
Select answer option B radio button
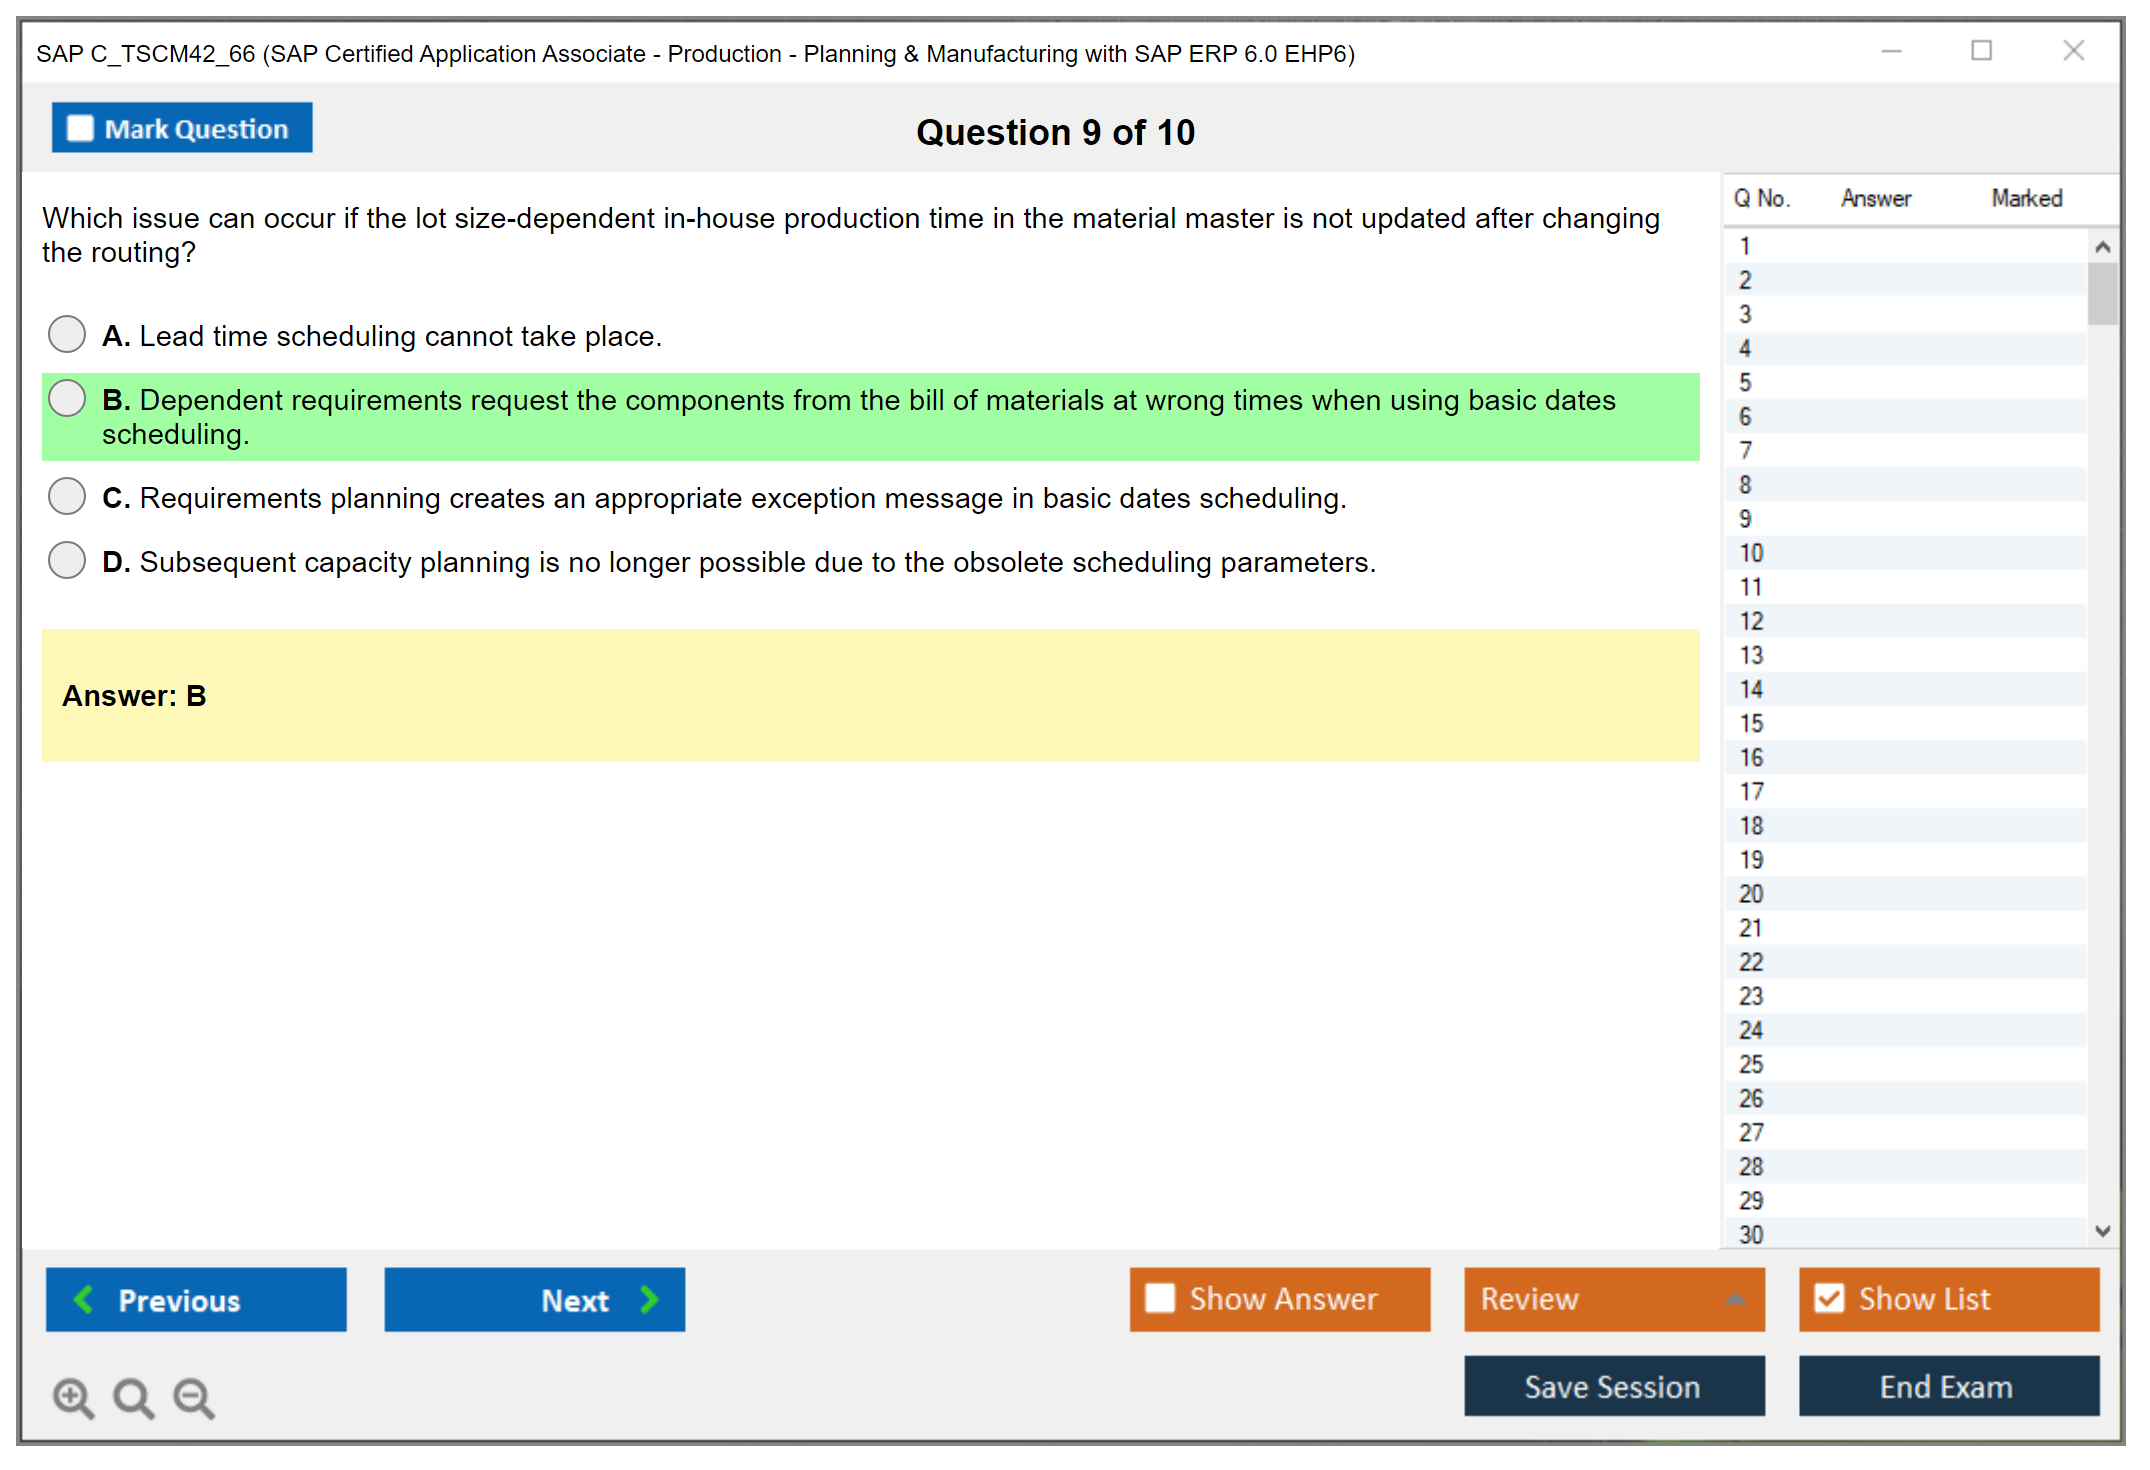(67, 399)
